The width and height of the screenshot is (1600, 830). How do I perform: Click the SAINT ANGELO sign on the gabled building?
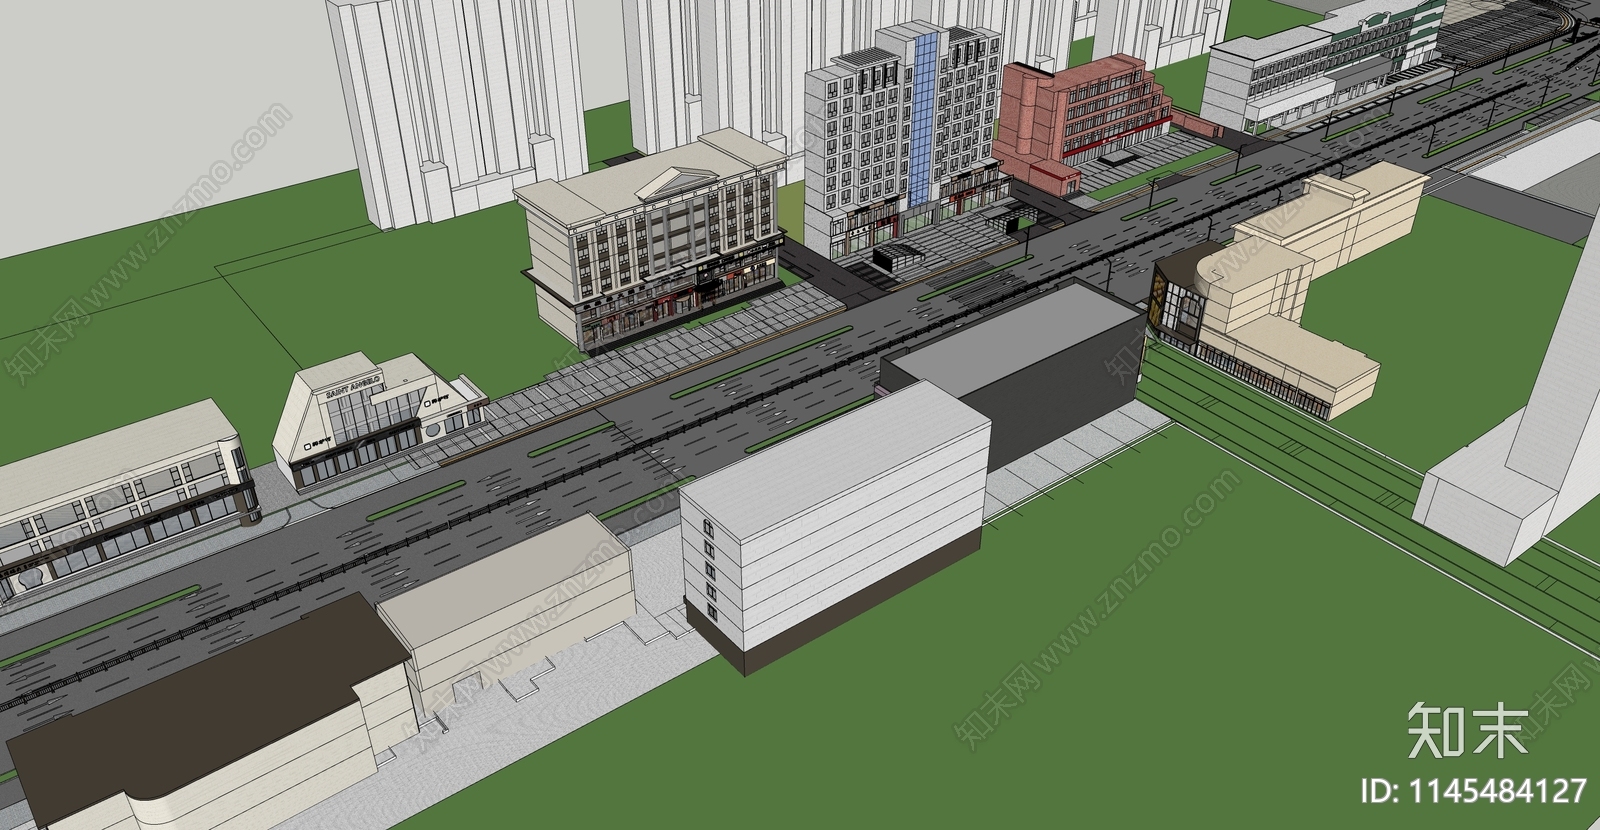352,388
